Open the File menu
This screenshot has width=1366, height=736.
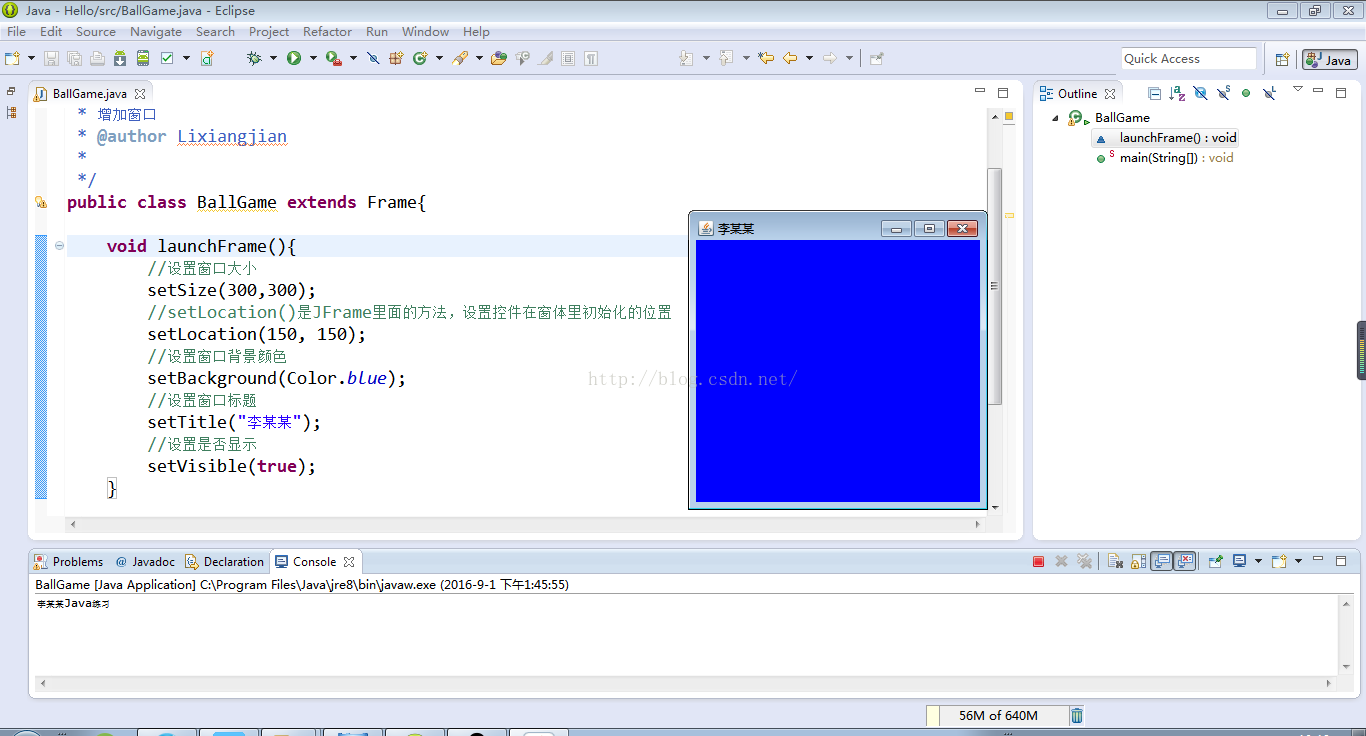point(16,31)
